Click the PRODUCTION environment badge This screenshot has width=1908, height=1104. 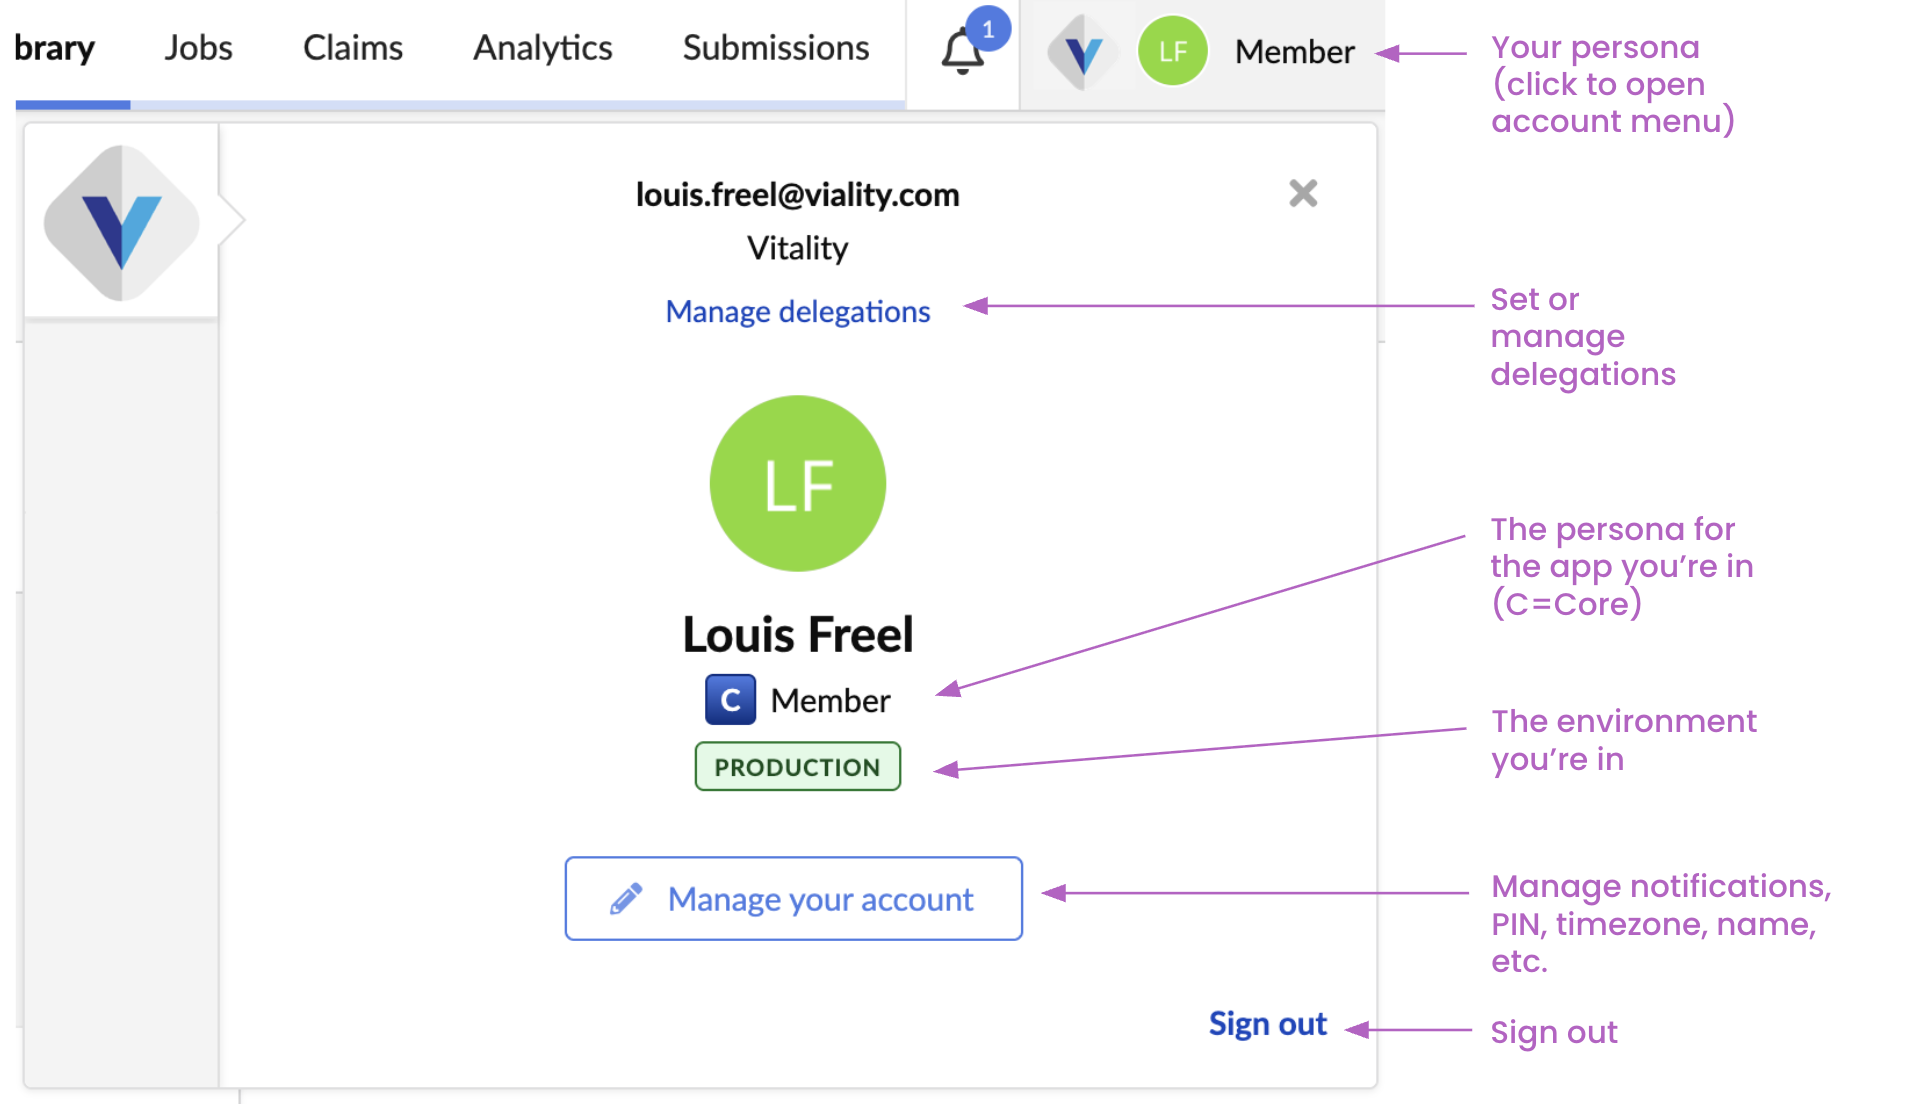tap(797, 767)
